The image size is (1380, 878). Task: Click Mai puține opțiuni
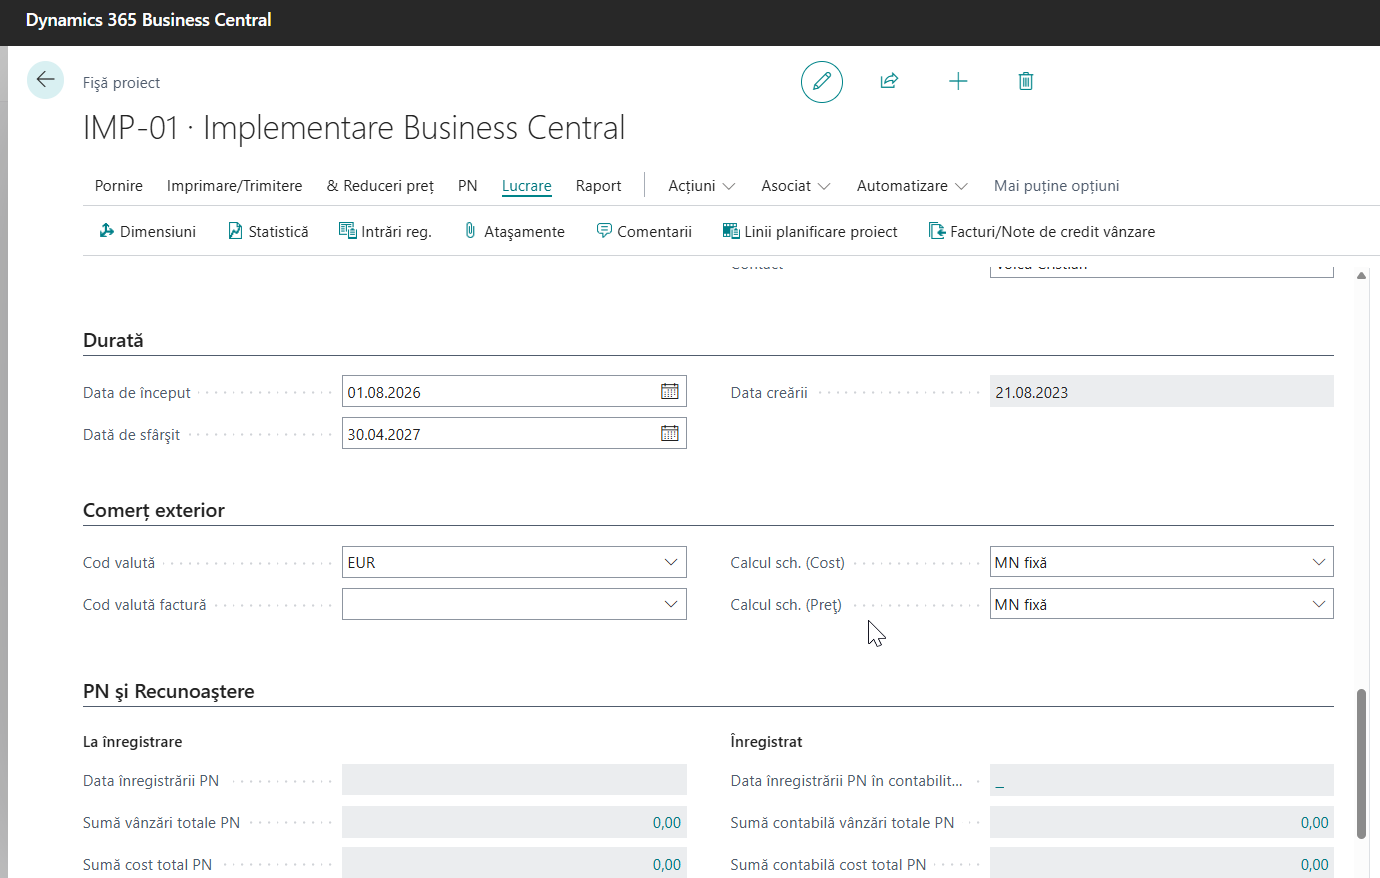1056,186
